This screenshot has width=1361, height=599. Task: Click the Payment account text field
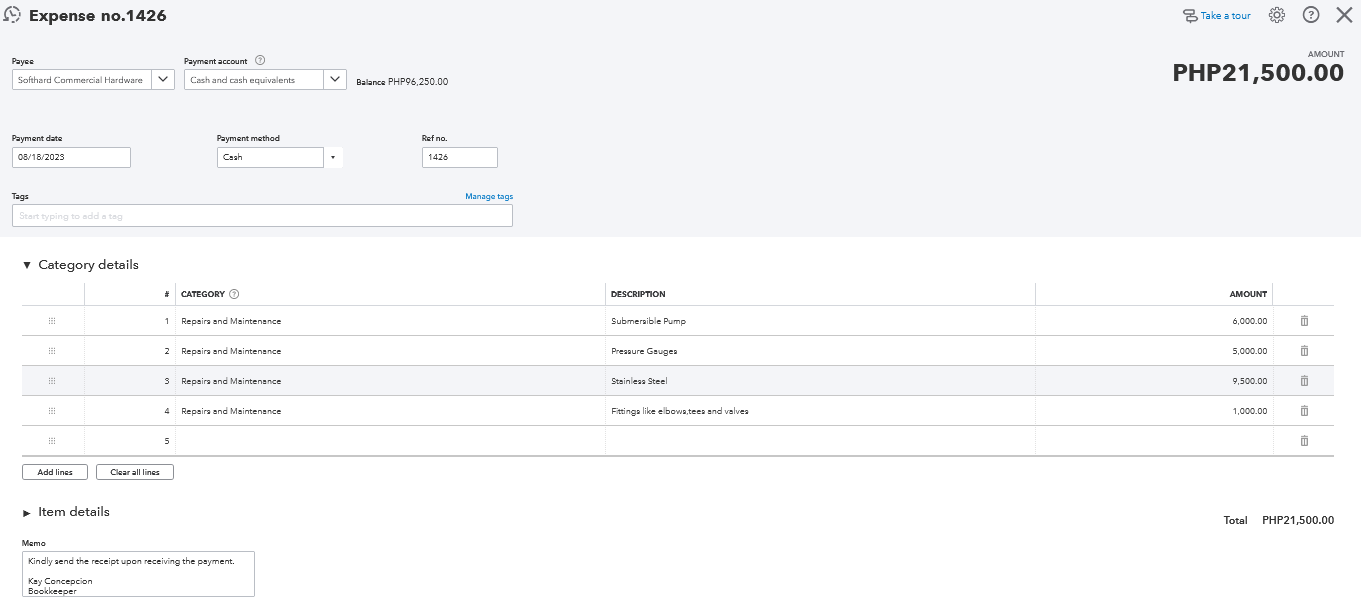[x=254, y=80]
